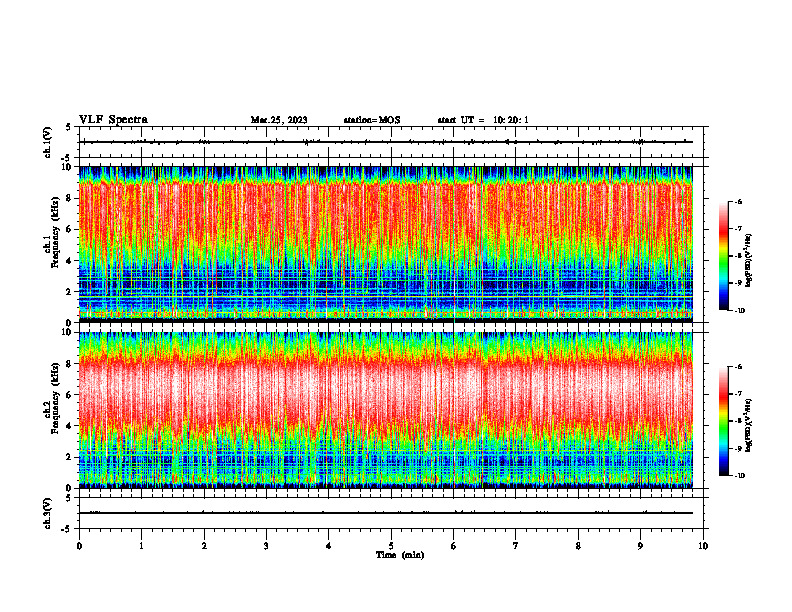Click the time axis tick label "0"
This screenshot has height=612, width=792.
[x=79, y=546]
